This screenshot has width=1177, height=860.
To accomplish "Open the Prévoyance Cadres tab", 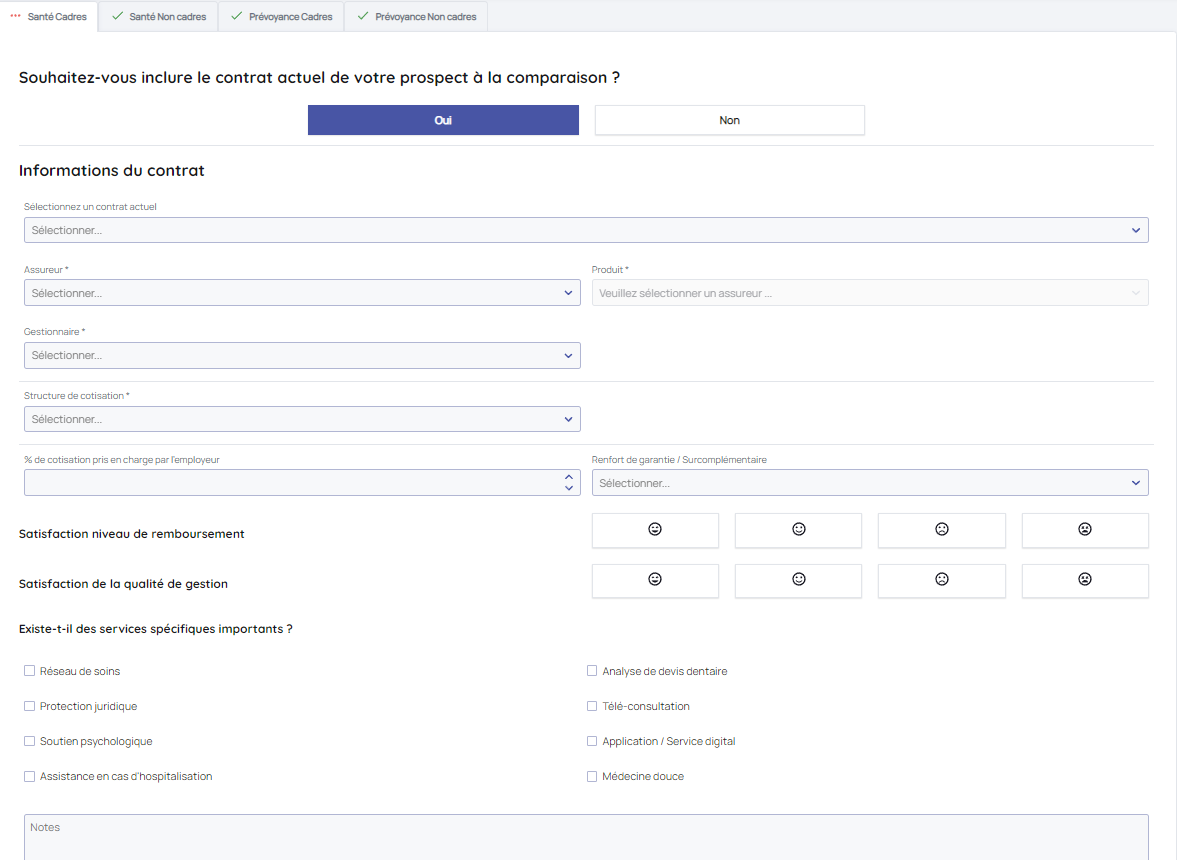I will tap(282, 17).
